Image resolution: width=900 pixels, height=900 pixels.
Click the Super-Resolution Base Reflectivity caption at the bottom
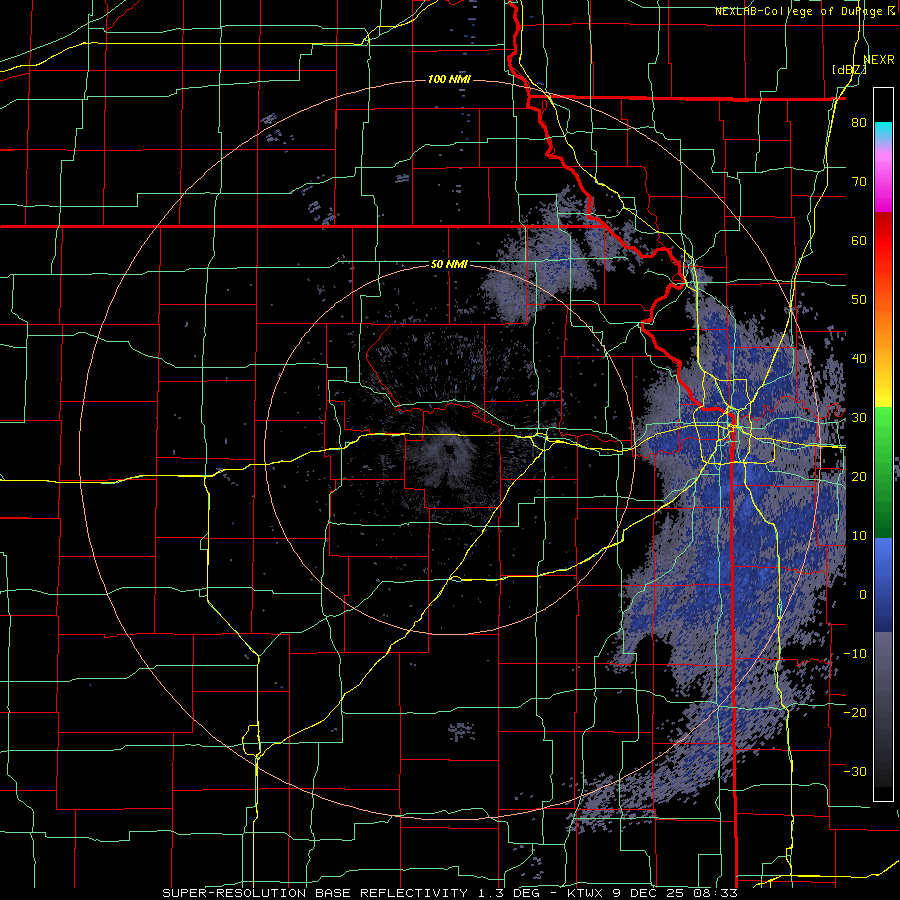[449, 893]
